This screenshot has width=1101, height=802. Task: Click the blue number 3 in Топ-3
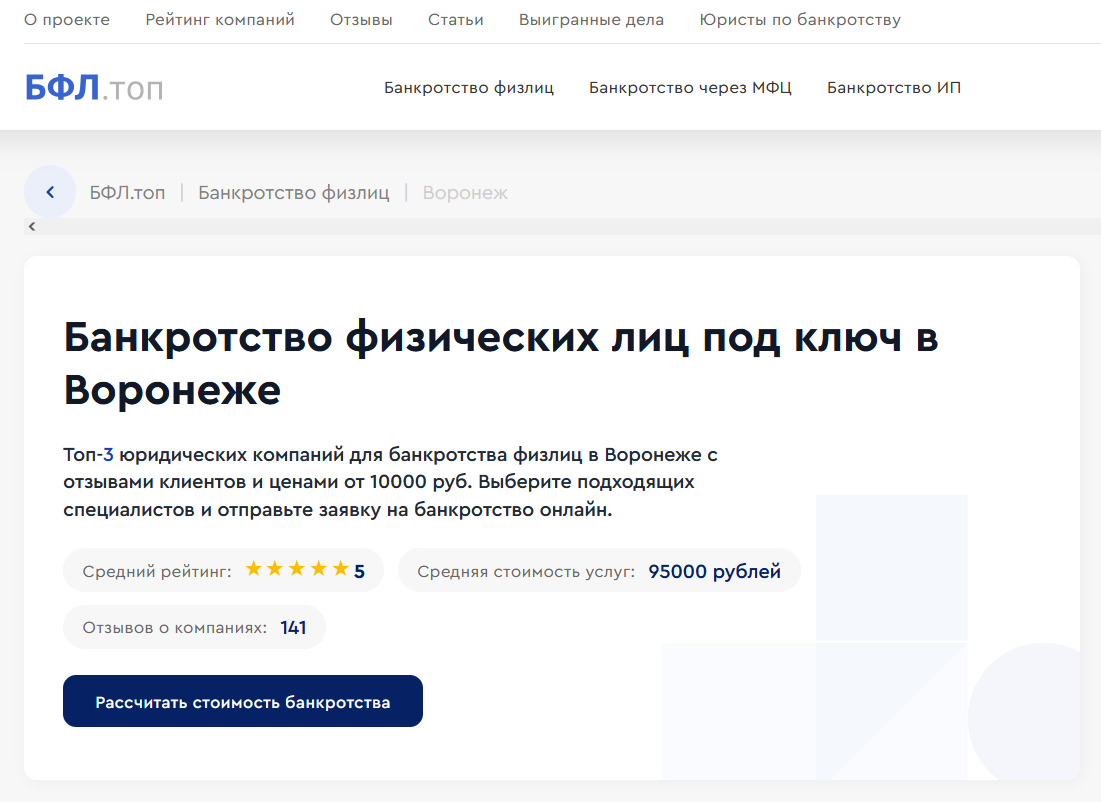point(108,454)
